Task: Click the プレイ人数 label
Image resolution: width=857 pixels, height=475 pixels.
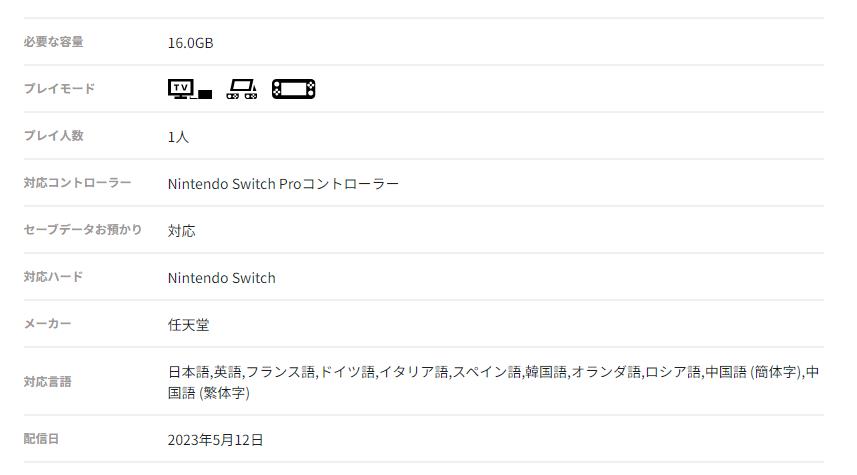Action: [53, 136]
